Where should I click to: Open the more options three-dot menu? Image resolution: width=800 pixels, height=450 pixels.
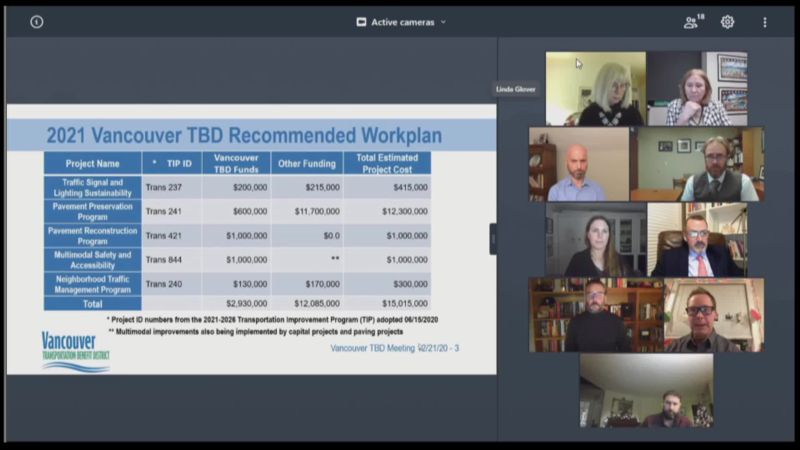tap(765, 21)
